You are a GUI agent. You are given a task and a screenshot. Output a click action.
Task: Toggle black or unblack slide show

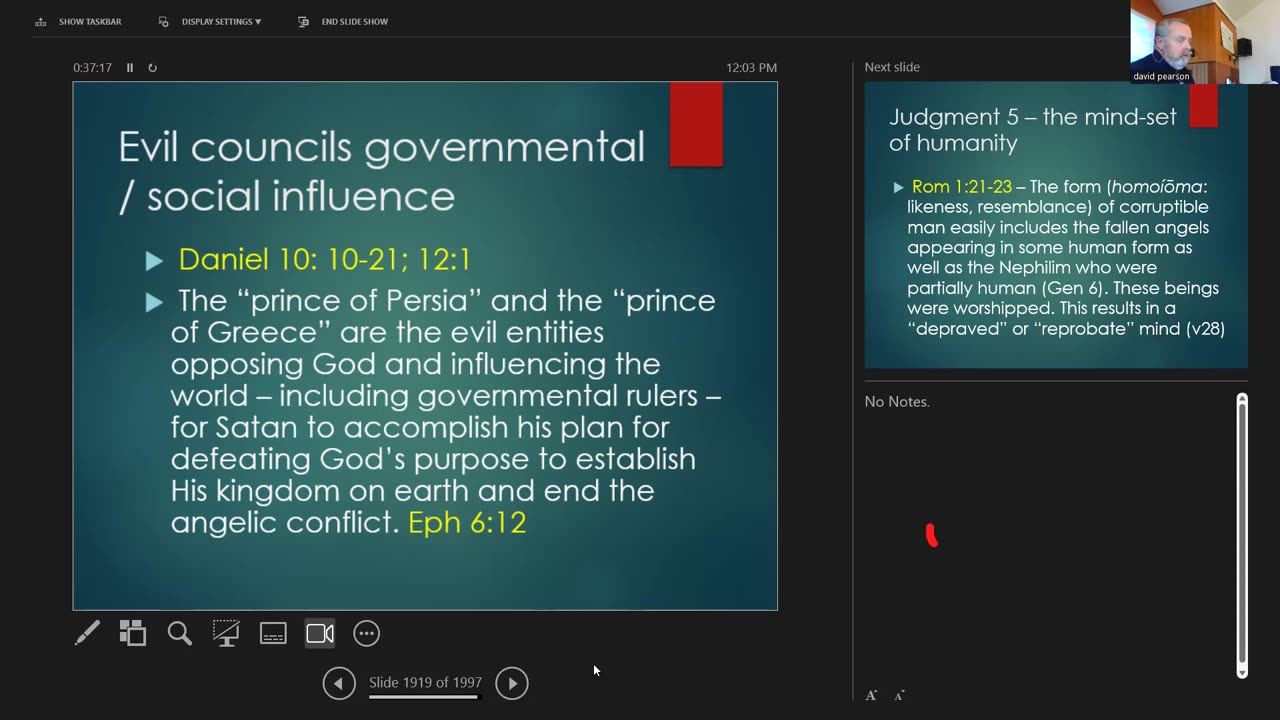(x=226, y=633)
